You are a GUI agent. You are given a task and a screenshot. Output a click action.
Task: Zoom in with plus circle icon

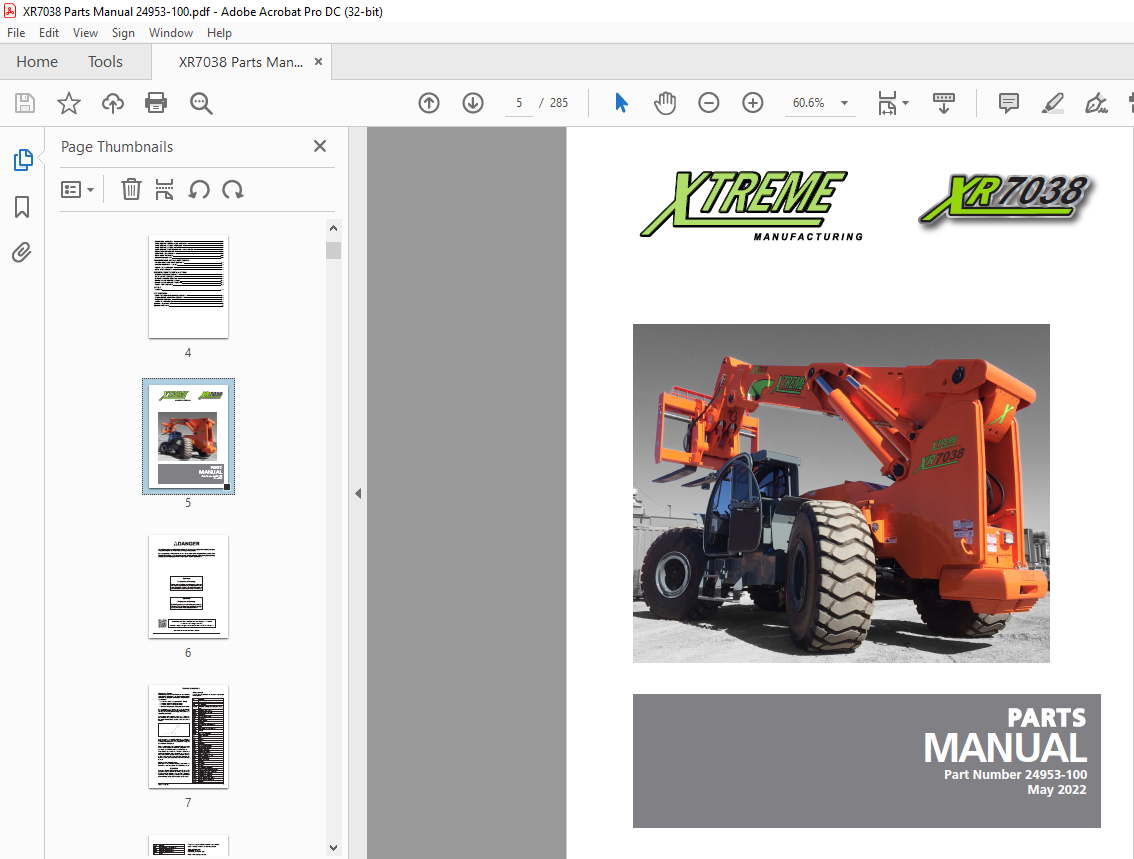point(753,103)
